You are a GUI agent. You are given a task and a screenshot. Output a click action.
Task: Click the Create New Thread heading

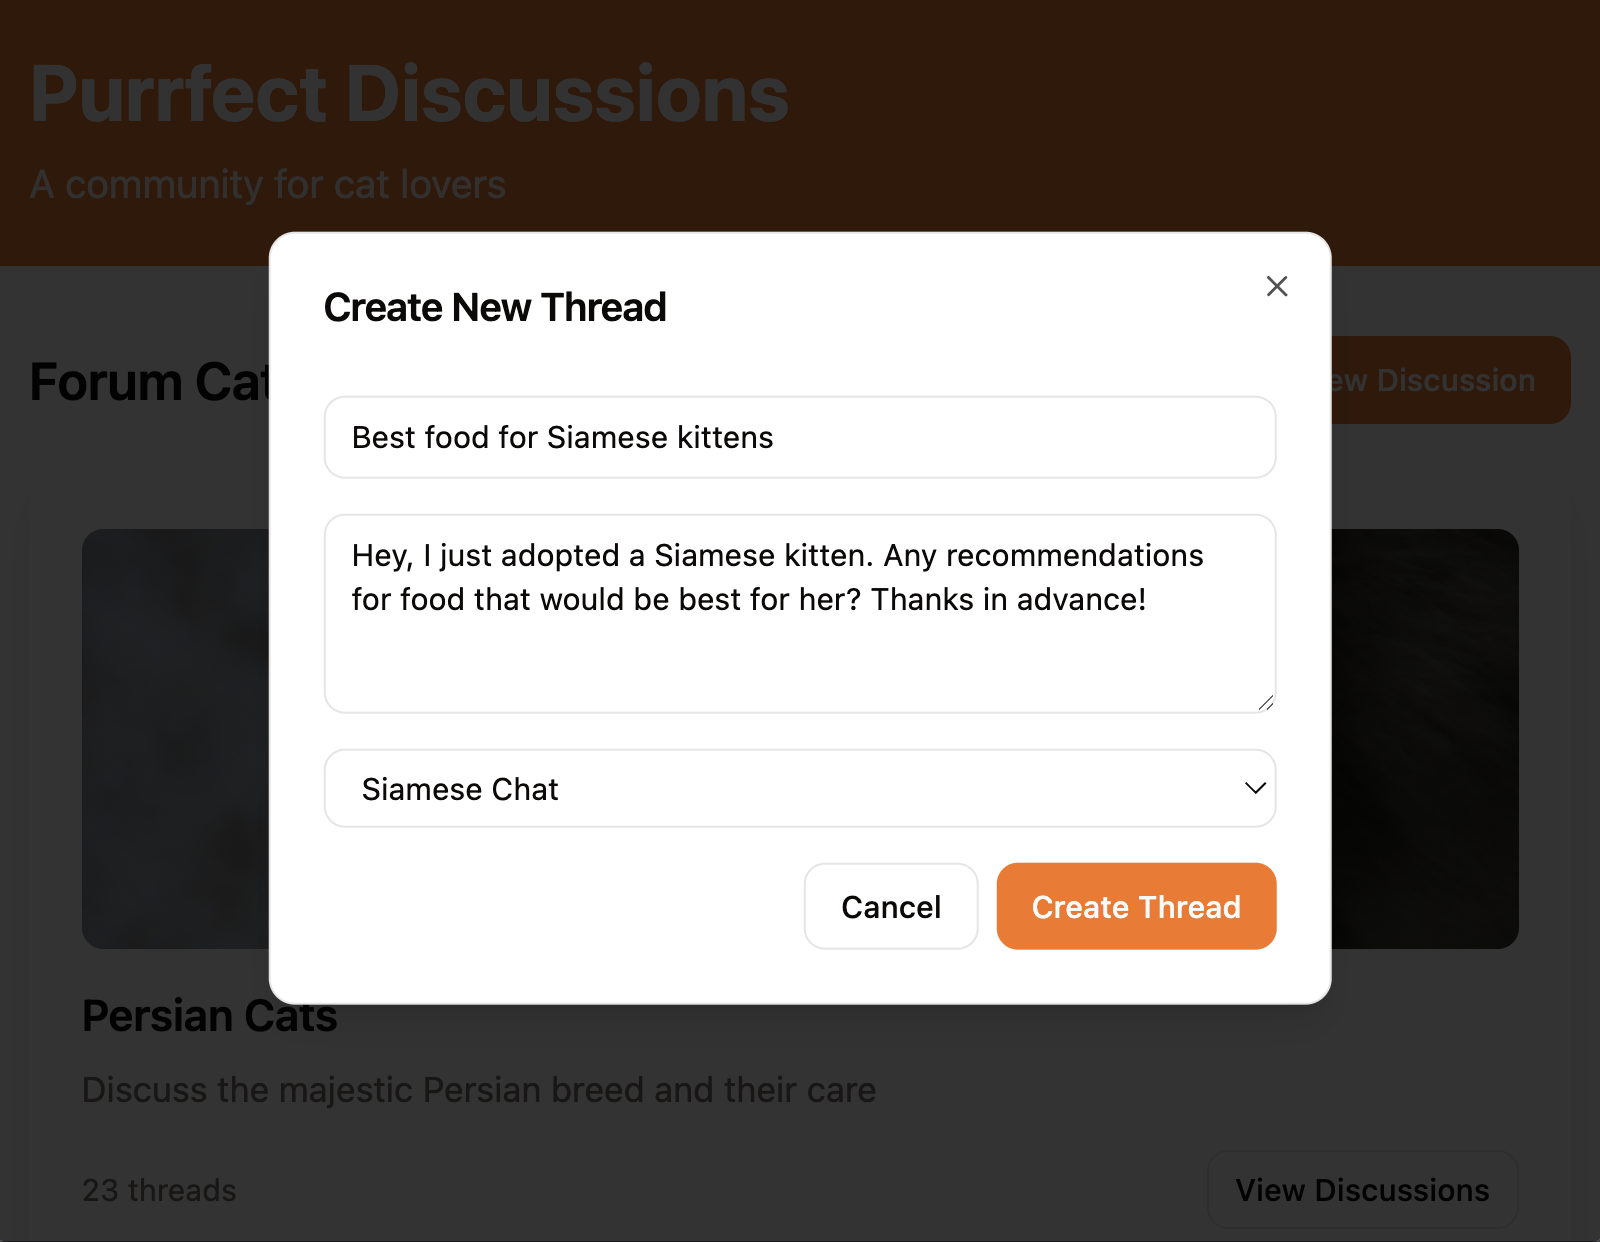(495, 307)
